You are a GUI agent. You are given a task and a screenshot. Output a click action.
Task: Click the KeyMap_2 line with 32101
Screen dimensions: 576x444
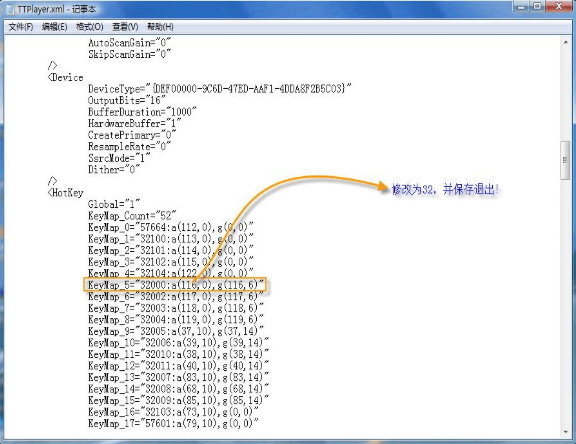tap(170, 250)
